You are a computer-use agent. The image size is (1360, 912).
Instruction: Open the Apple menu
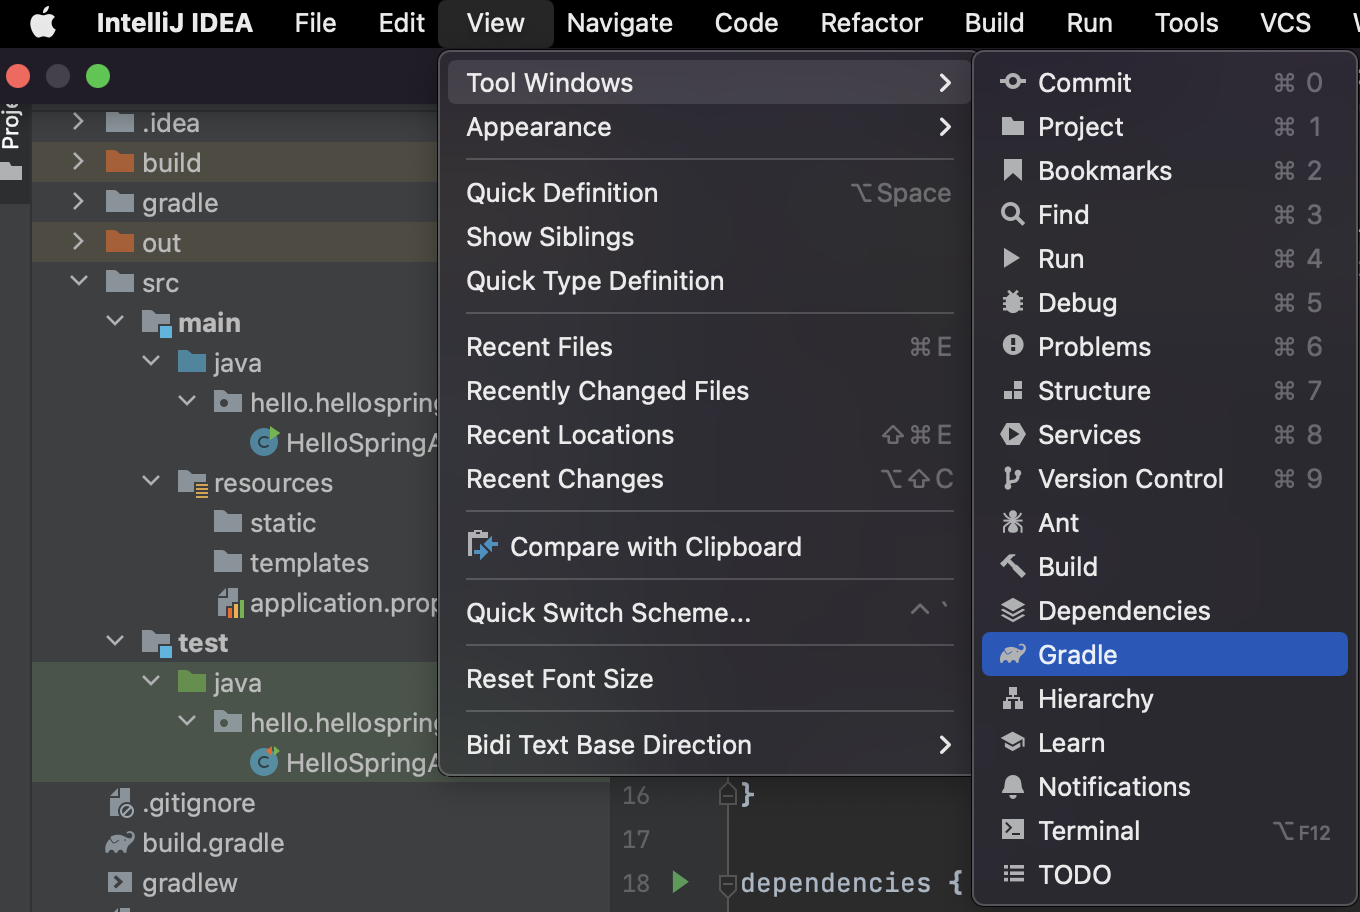click(43, 23)
